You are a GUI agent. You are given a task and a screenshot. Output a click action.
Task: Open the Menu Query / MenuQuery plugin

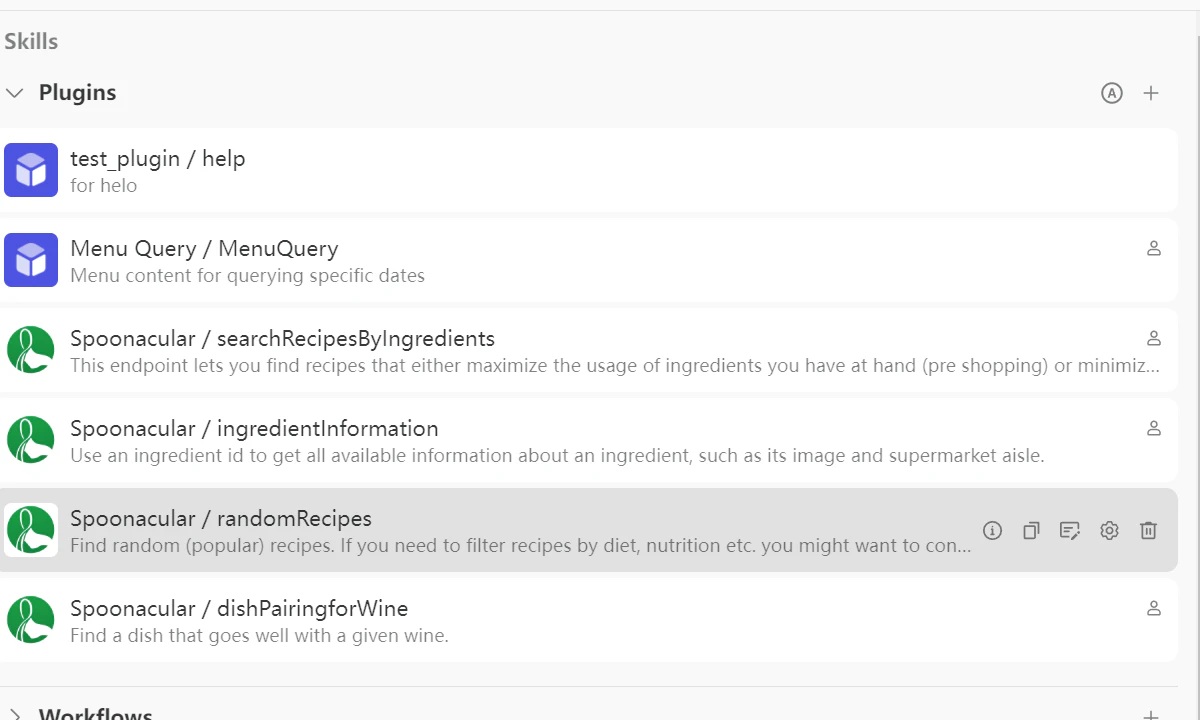(204, 249)
